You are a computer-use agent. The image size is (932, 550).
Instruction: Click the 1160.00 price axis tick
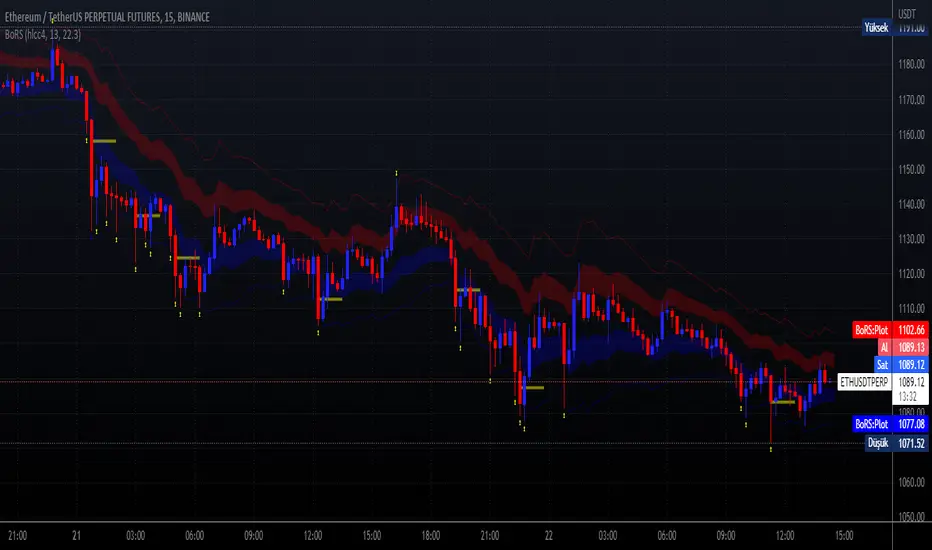[x=911, y=134]
